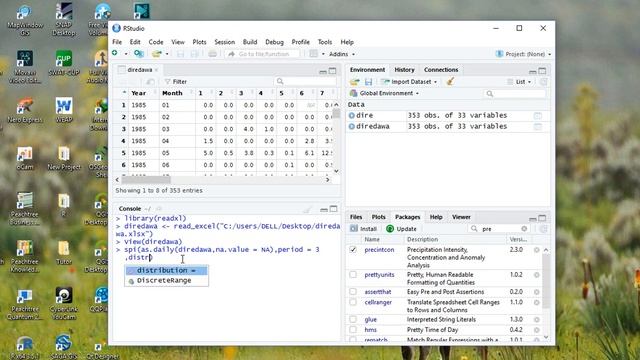Clear the package search field
Viewport: 640px width, 360px height.
click(524, 229)
